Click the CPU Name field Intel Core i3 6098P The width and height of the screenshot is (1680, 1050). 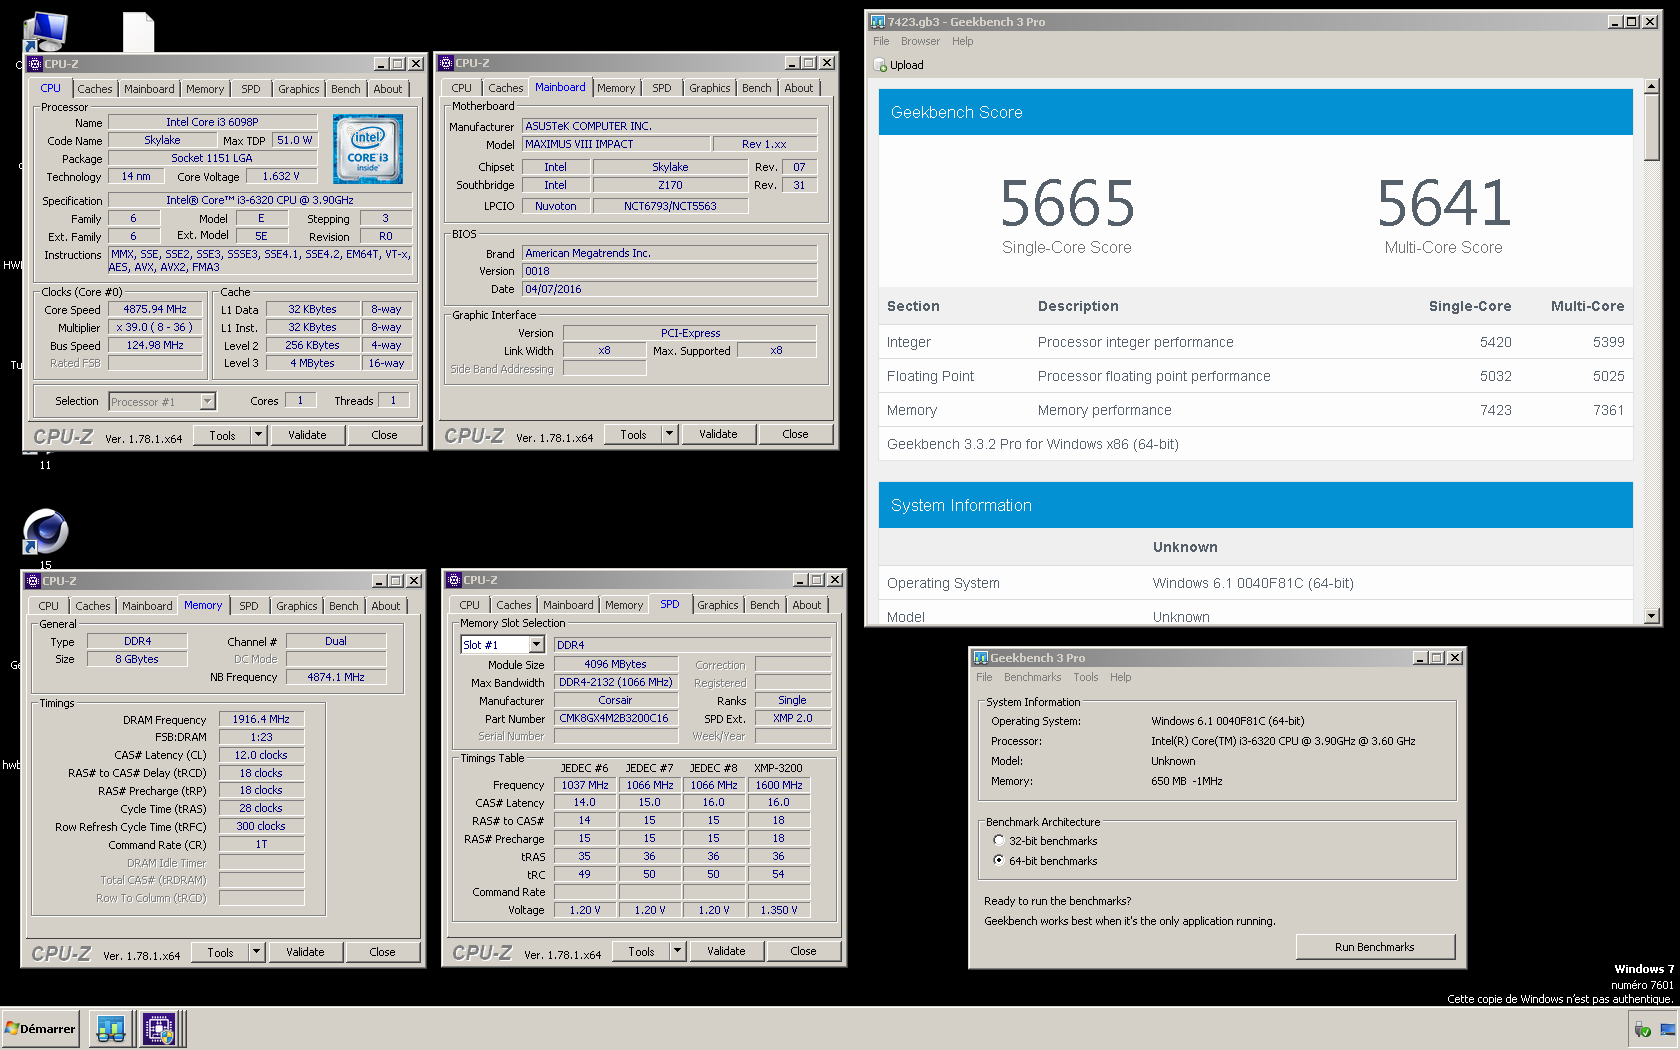click(x=212, y=122)
